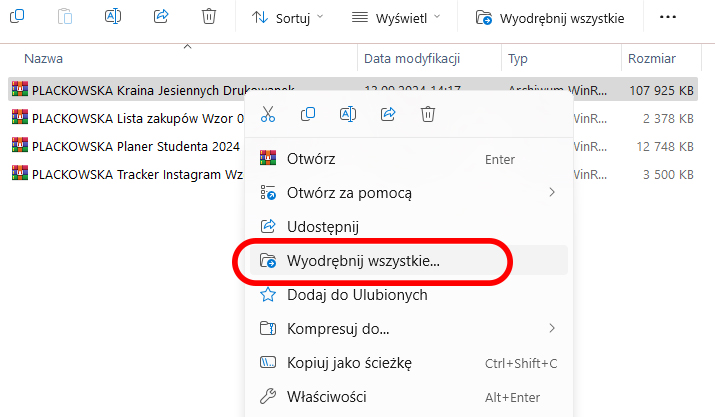The image size is (715, 417).
Task: Click the 107 925 KB size cell
Action: point(661,91)
